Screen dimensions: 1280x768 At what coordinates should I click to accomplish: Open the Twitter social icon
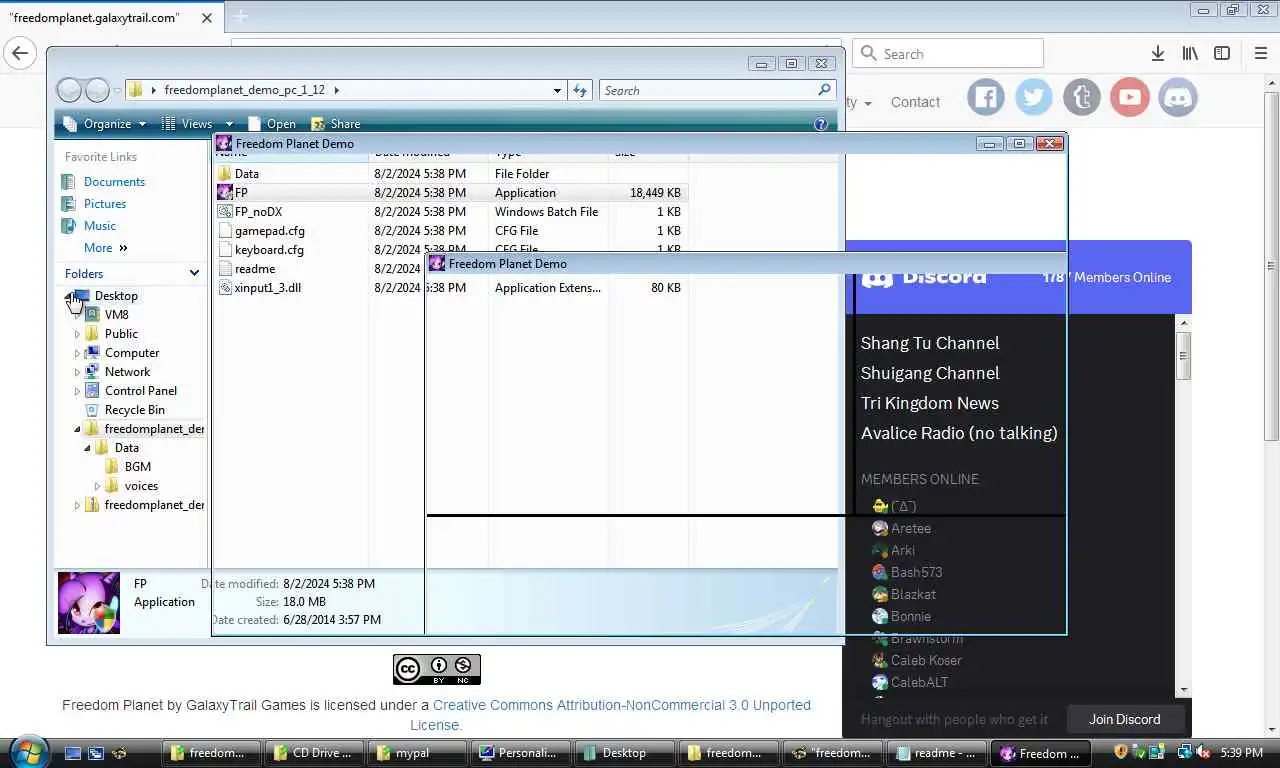click(x=1034, y=97)
